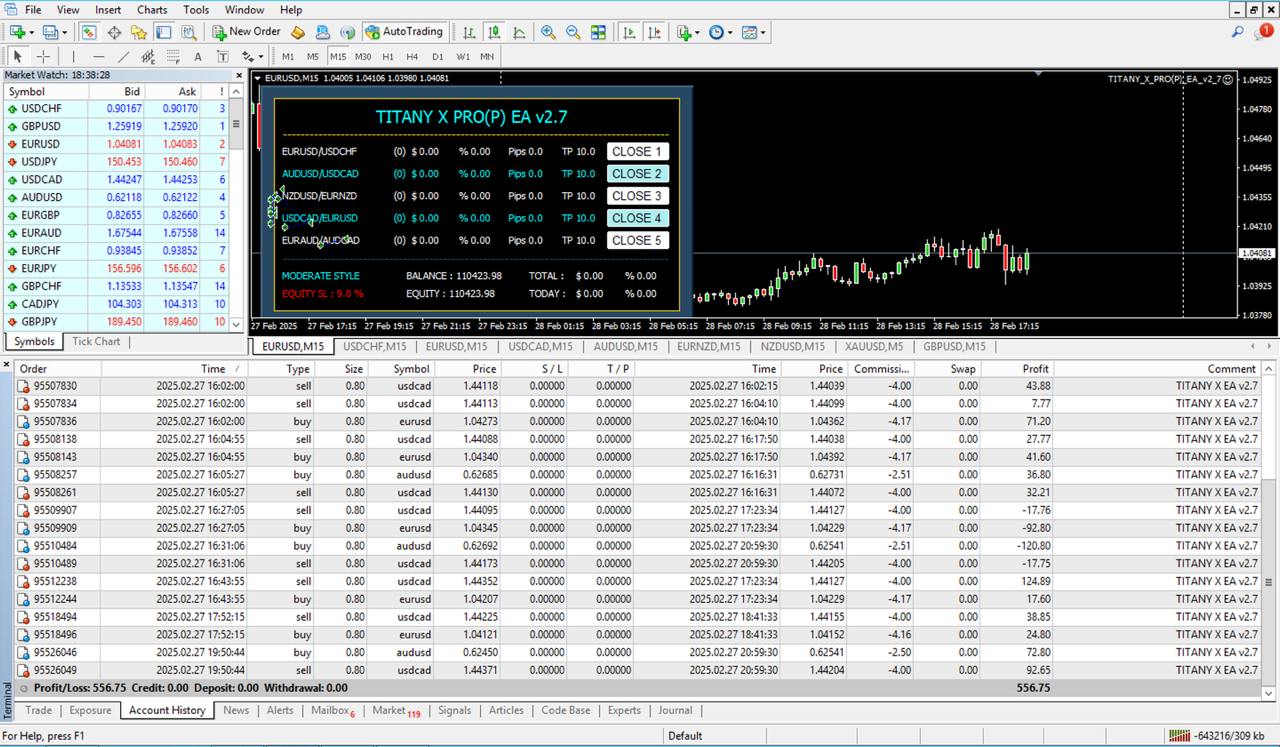The height and width of the screenshot is (747, 1280).
Task: Switch to the XAUUSD,M5 chart tab
Action: [x=872, y=346]
